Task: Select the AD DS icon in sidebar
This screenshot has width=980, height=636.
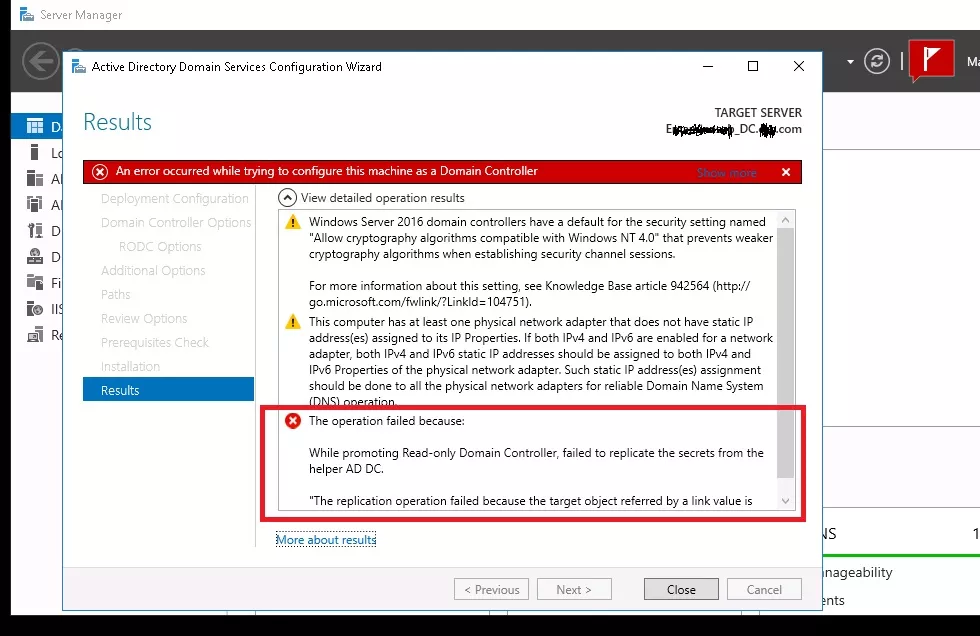Action: coord(35,204)
